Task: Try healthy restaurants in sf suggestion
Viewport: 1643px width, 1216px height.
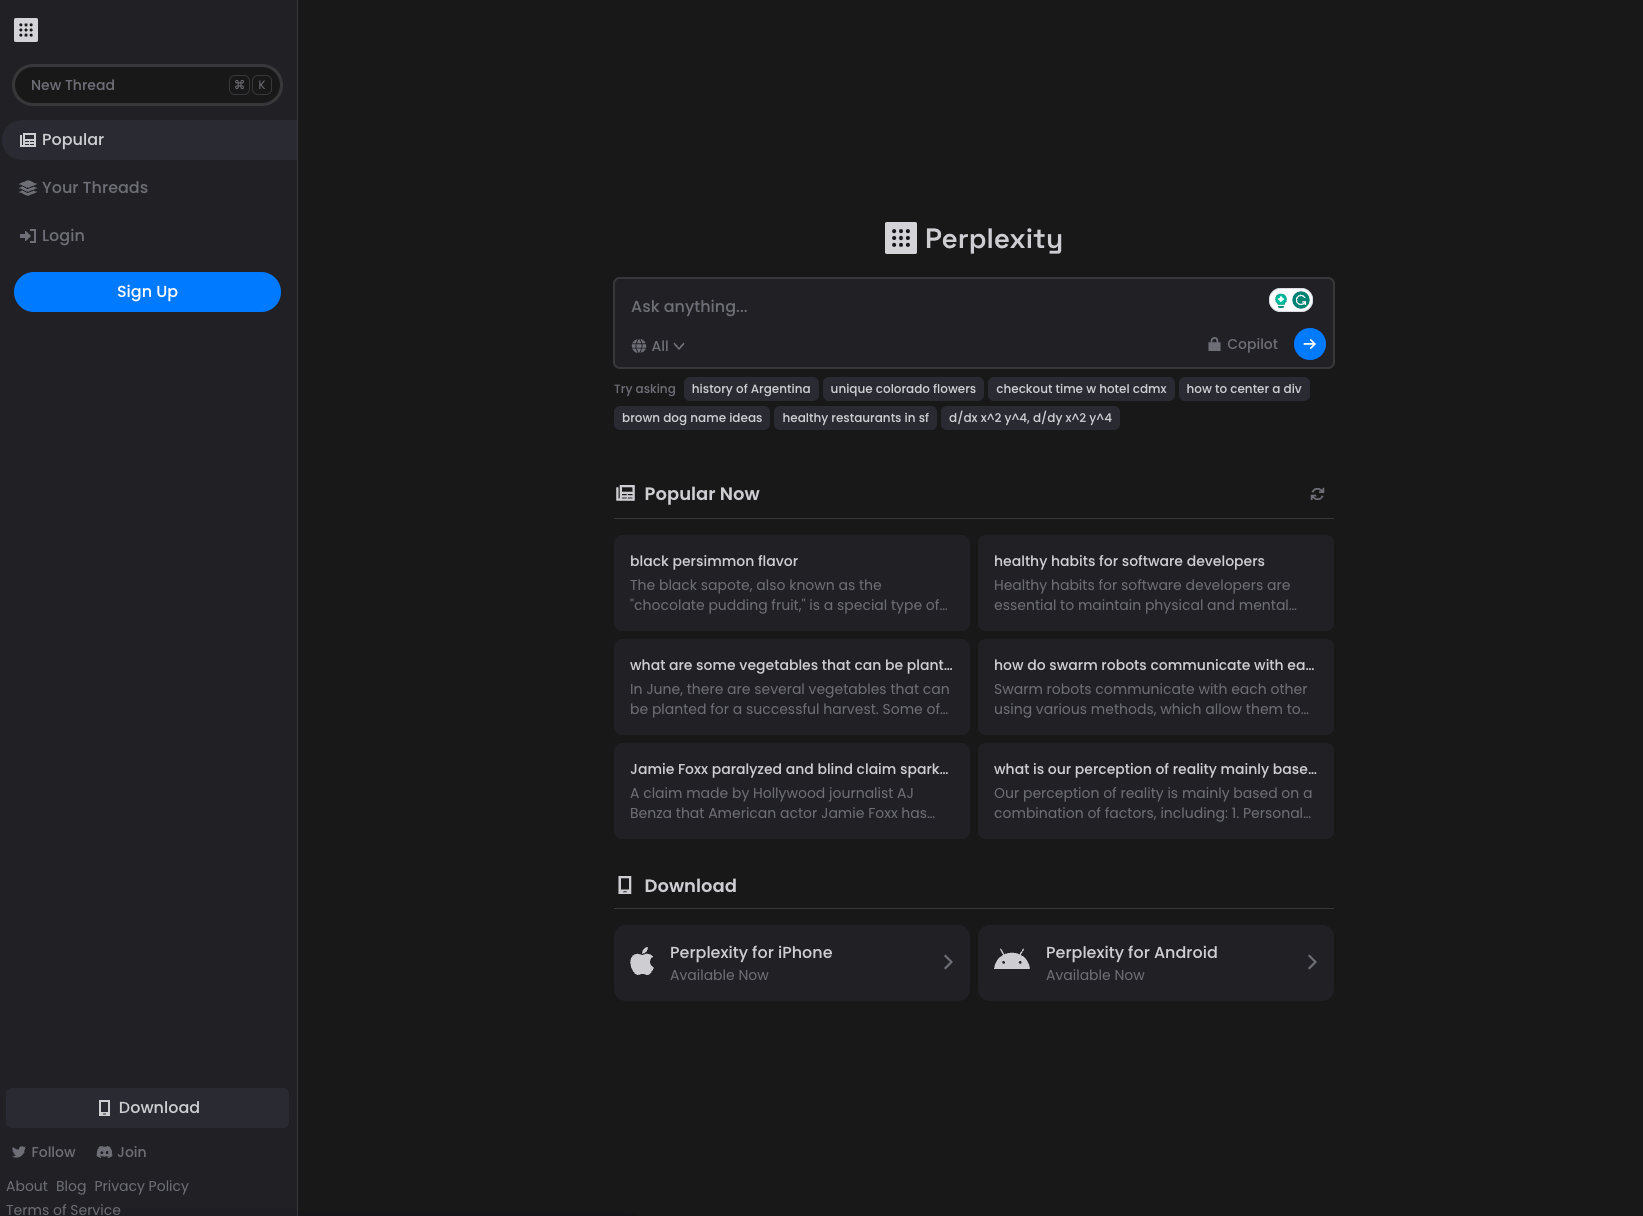Action: click(856, 418)
